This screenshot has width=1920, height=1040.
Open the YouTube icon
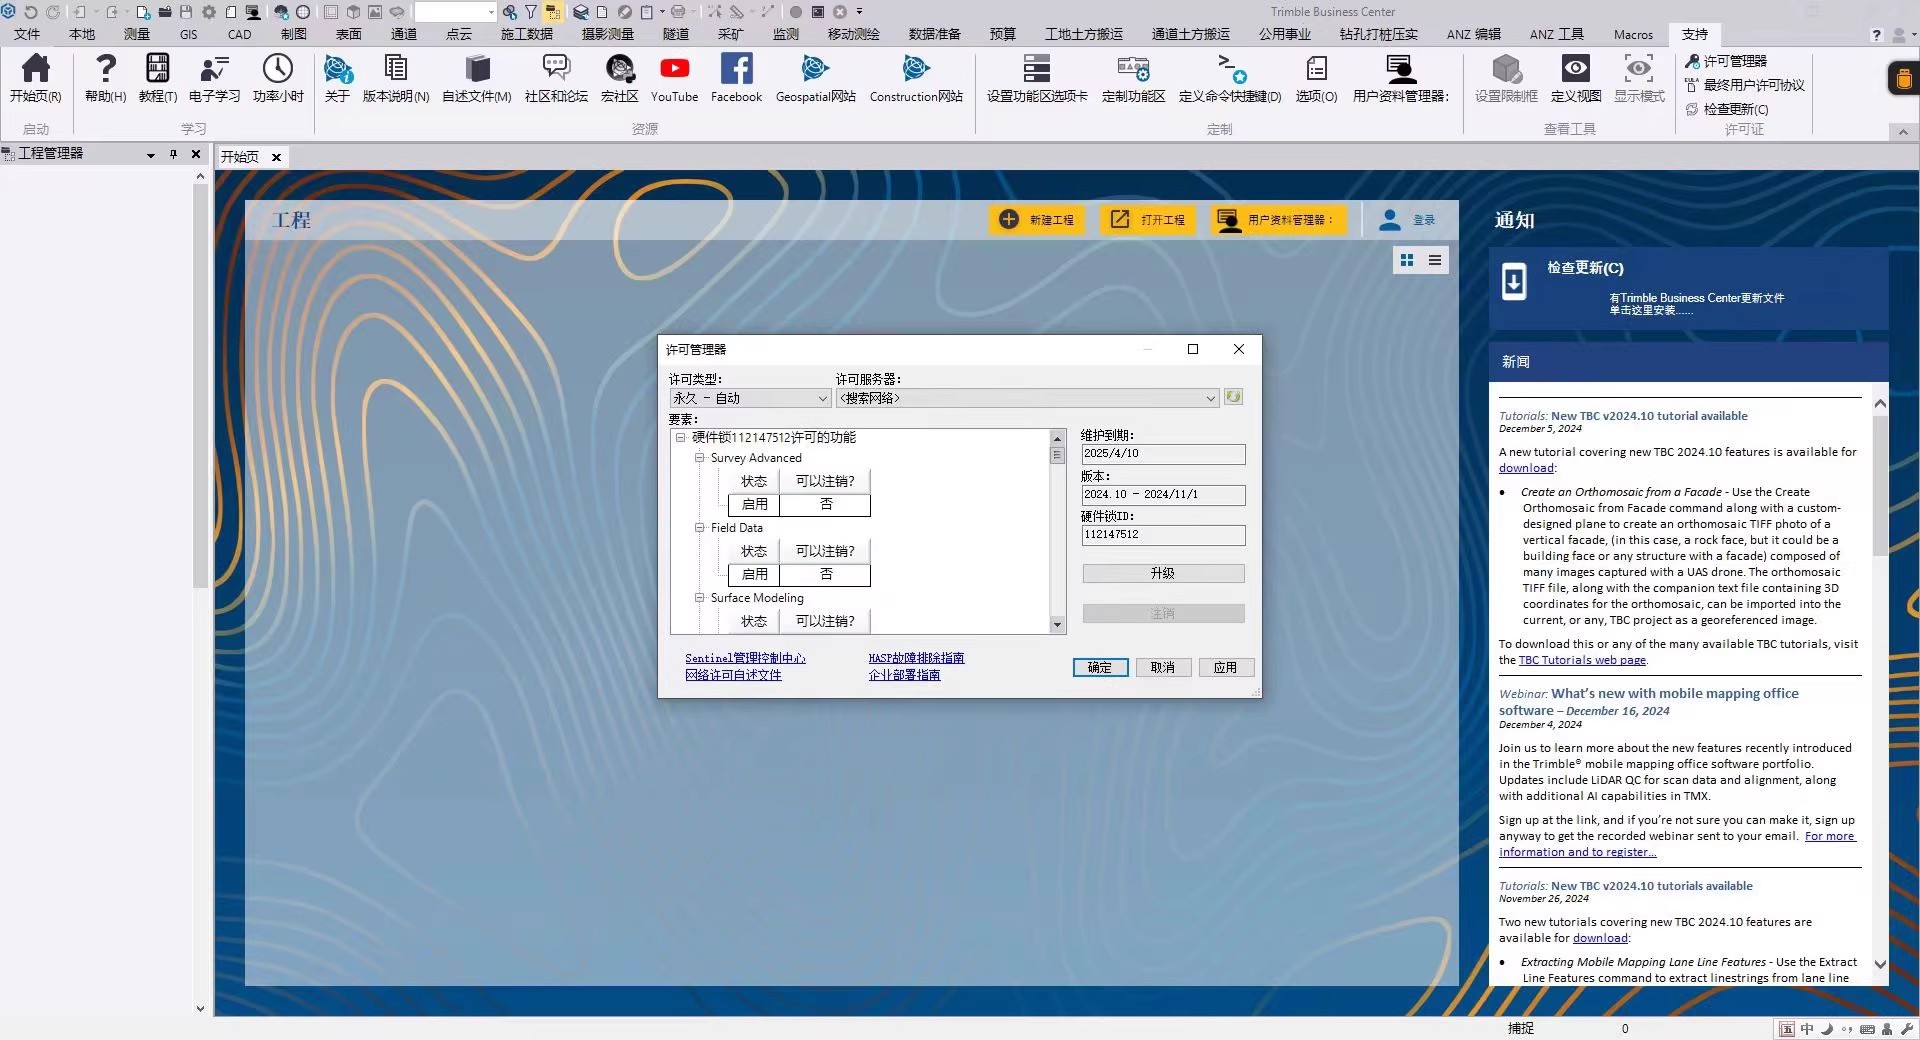675,77
